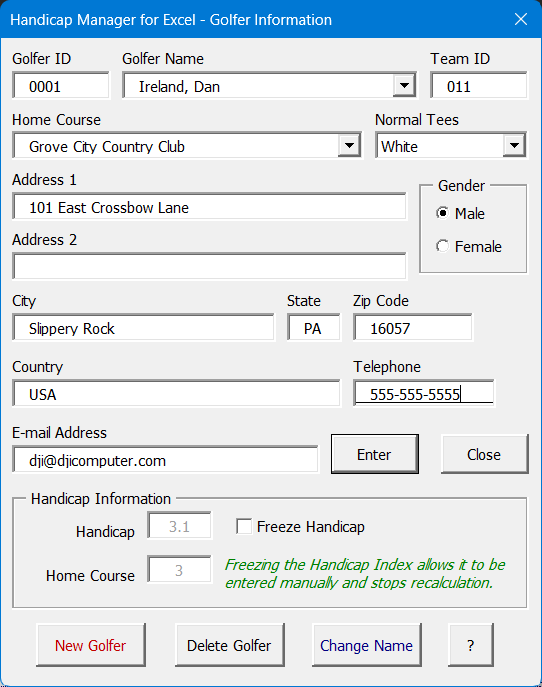Select the E-mail Address input field
The image size is (542, 687).
[165, 460]
